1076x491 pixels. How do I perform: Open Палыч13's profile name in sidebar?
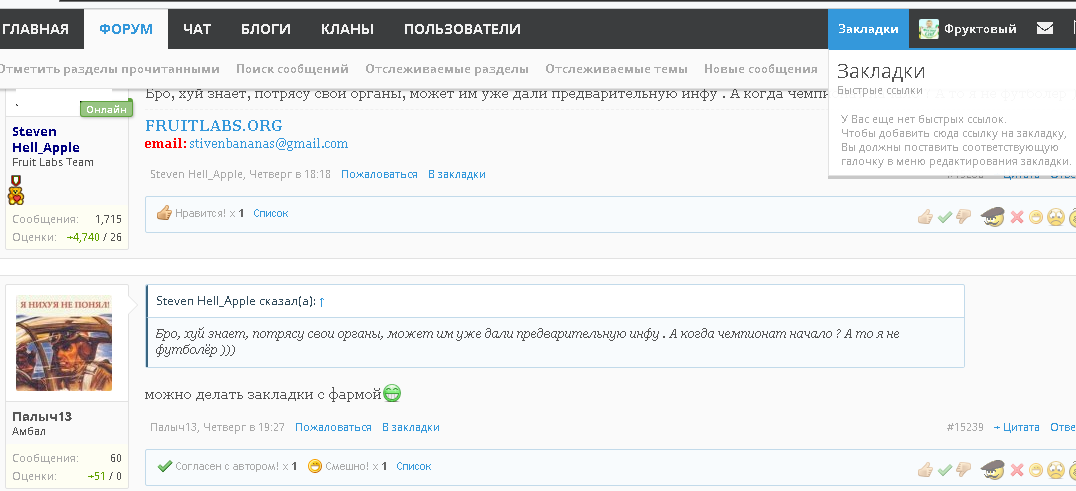click(x=42, y=416)
